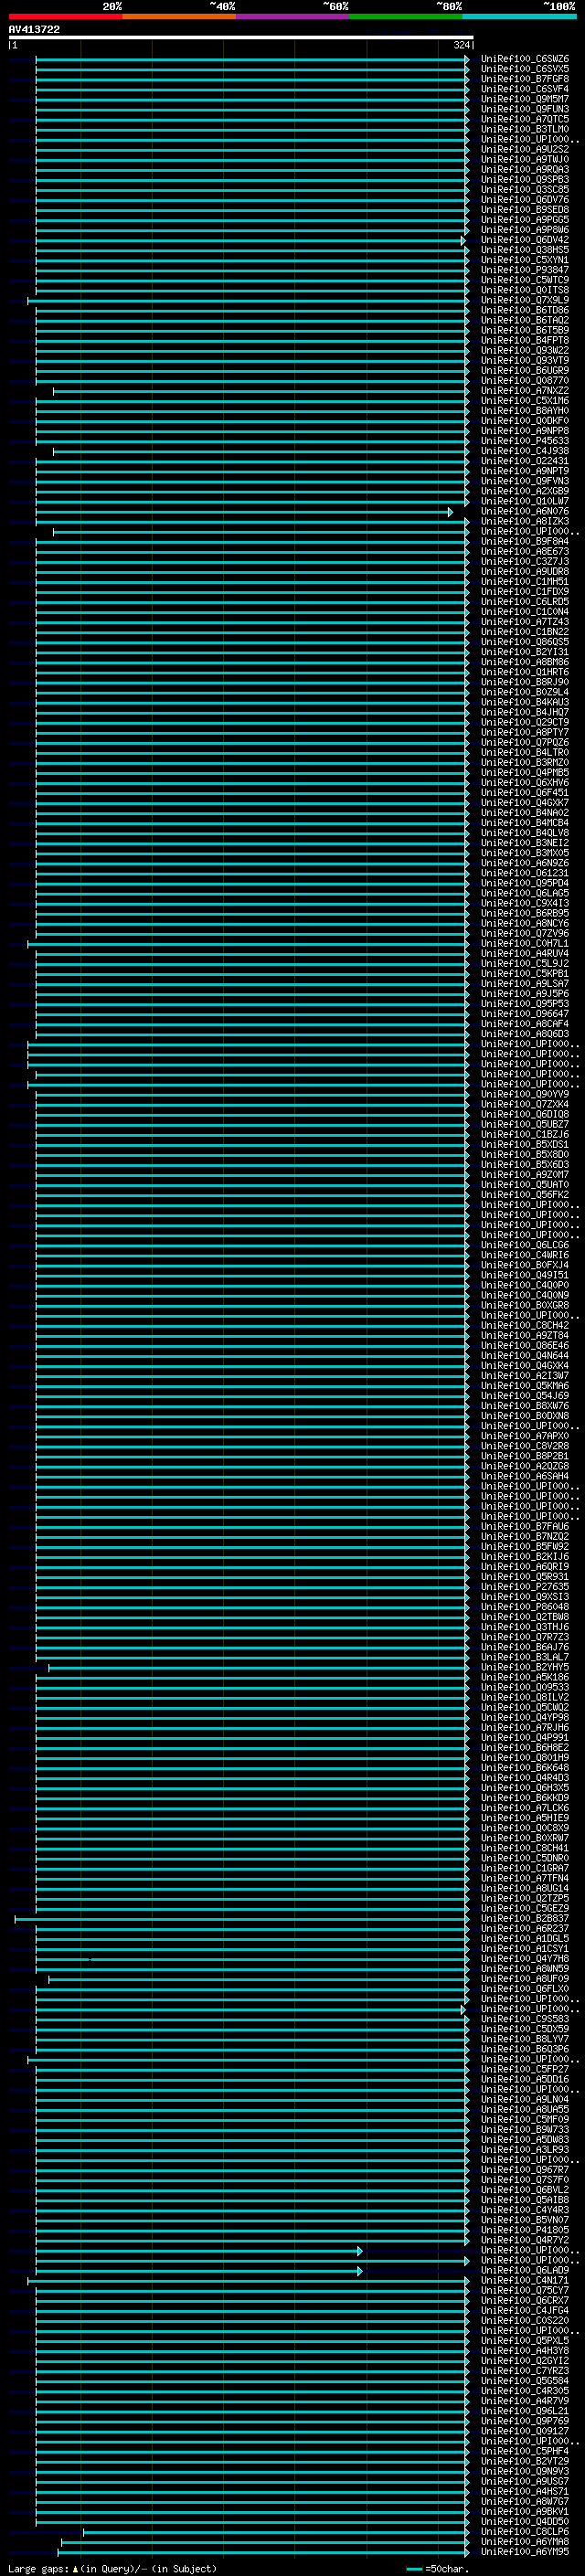Select the UniRef100_B9SED8 label
Screen dimensions: 585x2576
click(525, 209)
